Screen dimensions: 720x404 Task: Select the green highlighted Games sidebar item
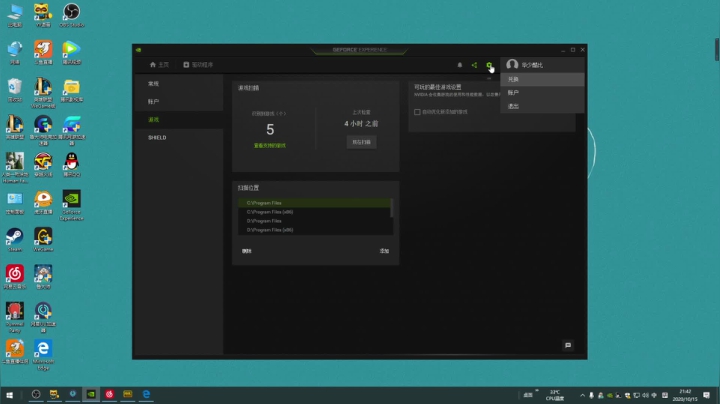[x=179, y=119]
